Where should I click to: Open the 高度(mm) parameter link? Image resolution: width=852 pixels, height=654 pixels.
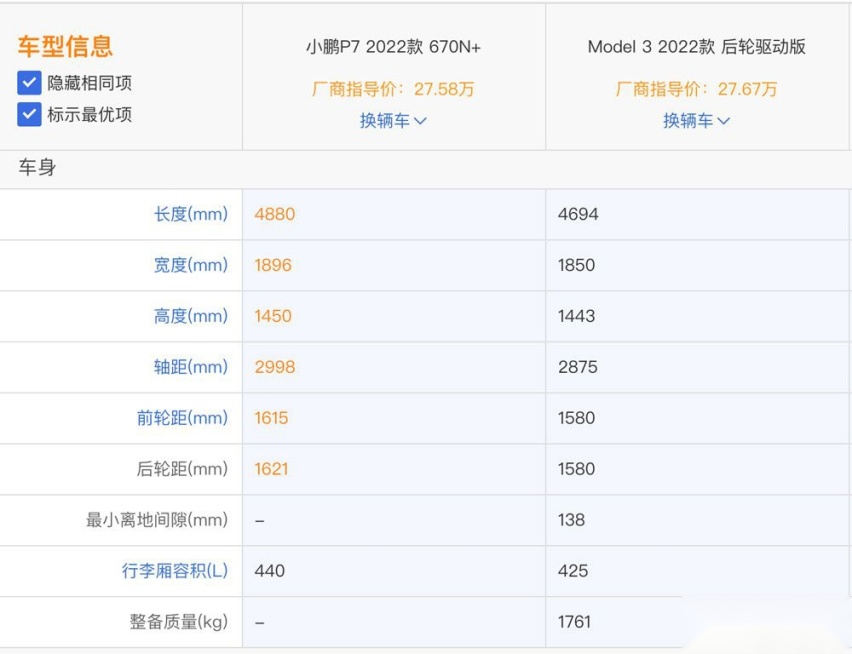click(191, 316)
